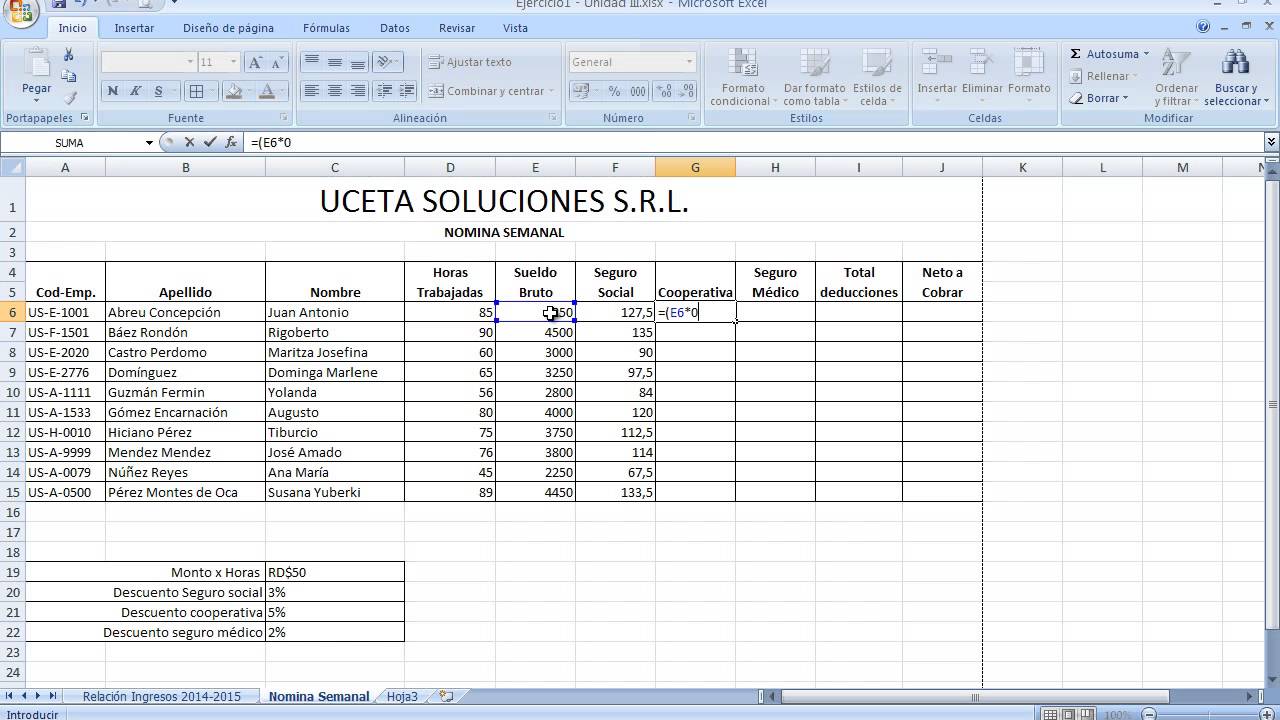Open Buscar y seleccionar binoculars menu
The height and width of the screenshot is (720, 1280).
[1236, 77]
